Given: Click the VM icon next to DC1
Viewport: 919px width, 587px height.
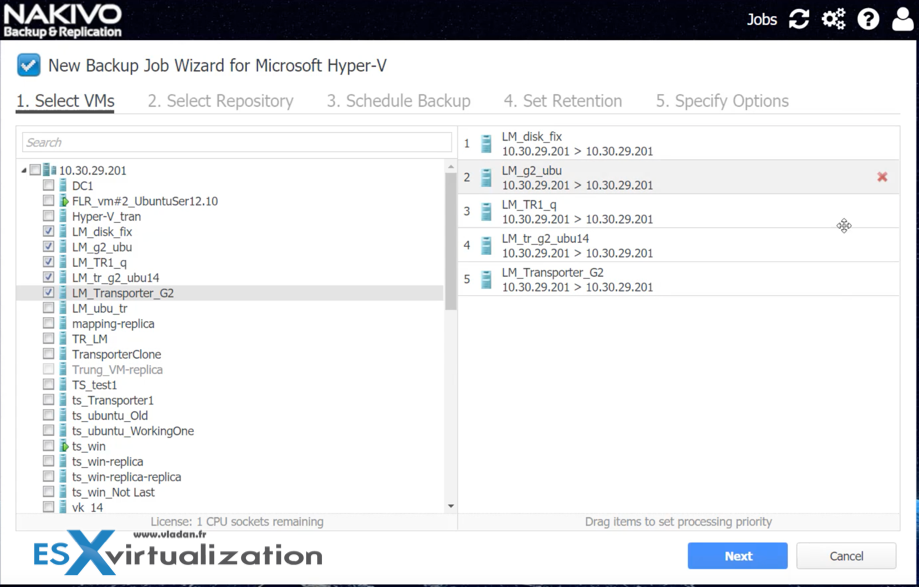Looking at the screenshot, I should click(x=63, y=186).
